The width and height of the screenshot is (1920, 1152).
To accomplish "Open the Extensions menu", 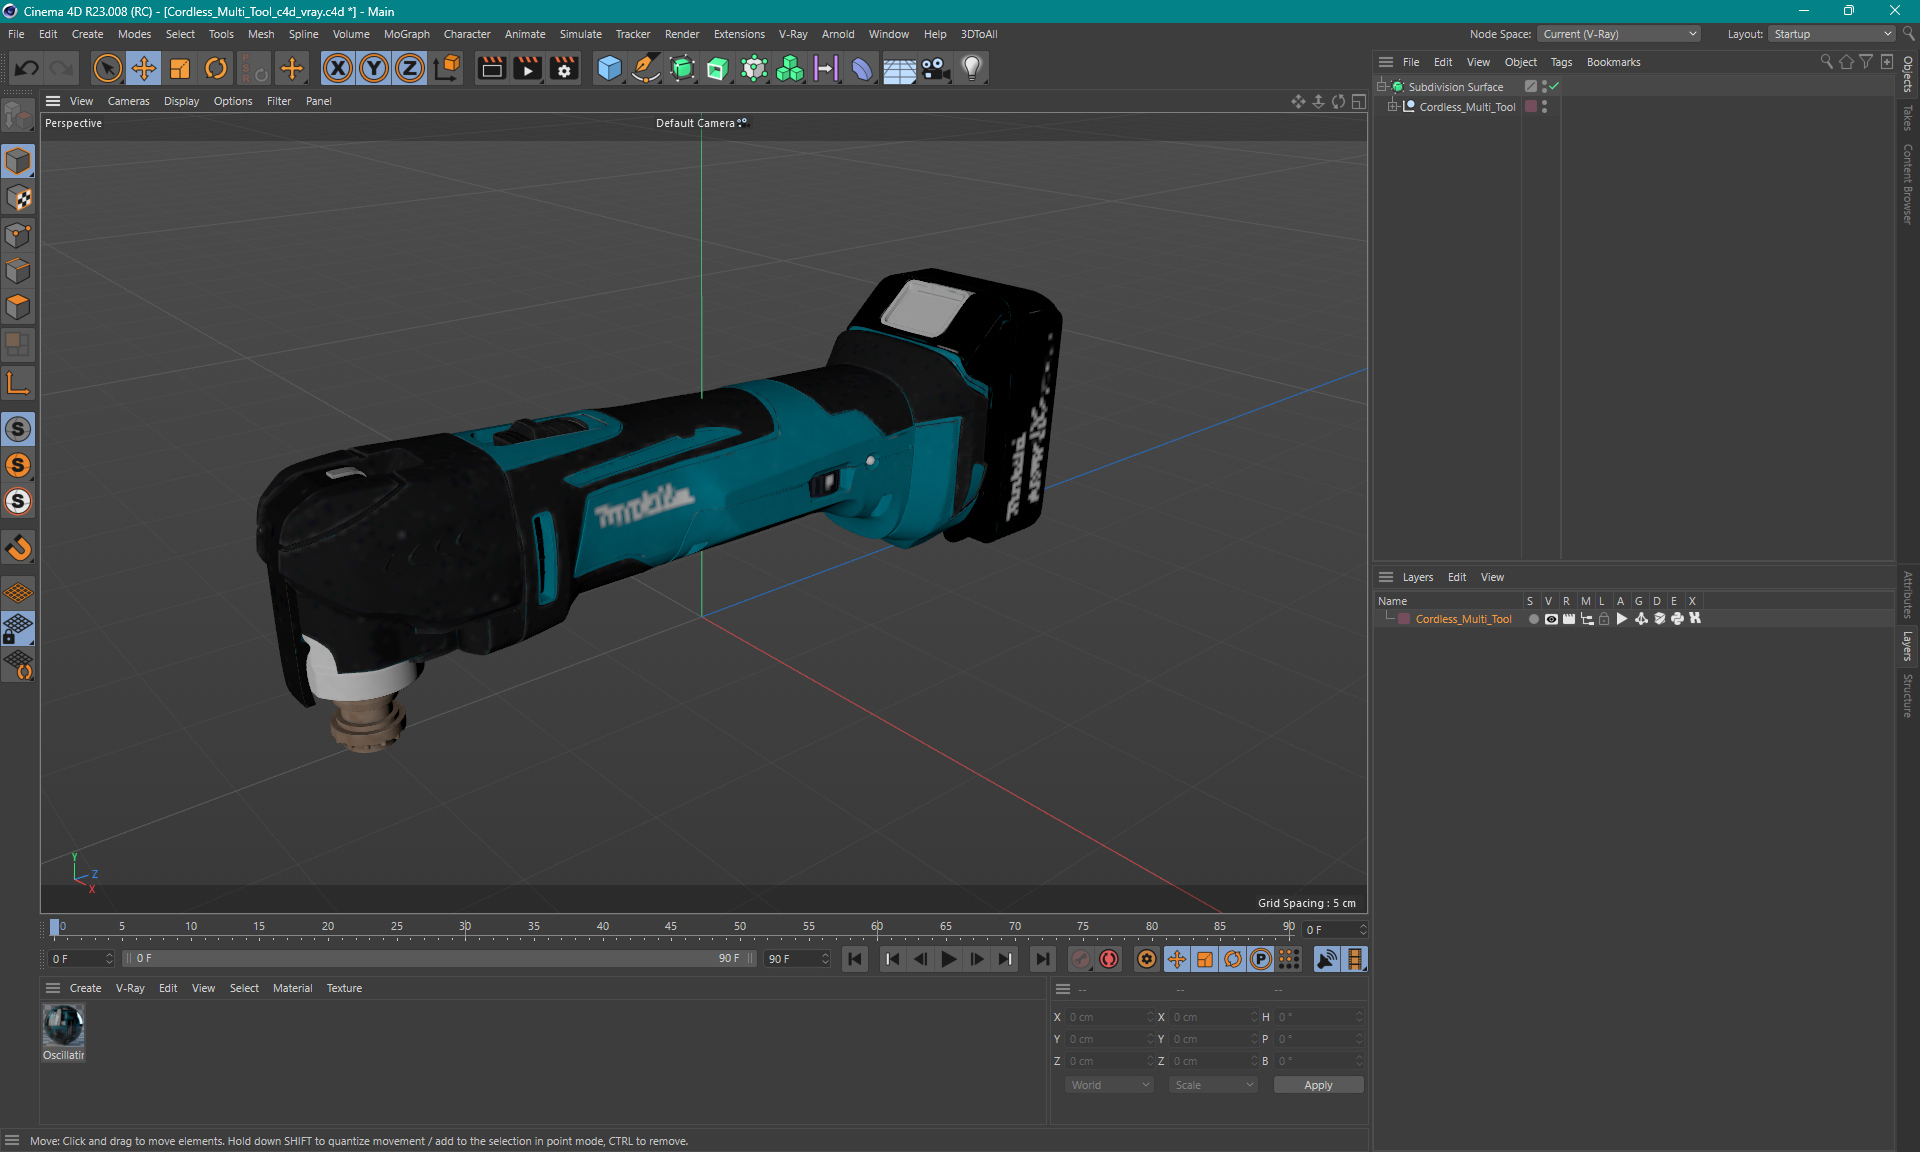I will [739, 34].
